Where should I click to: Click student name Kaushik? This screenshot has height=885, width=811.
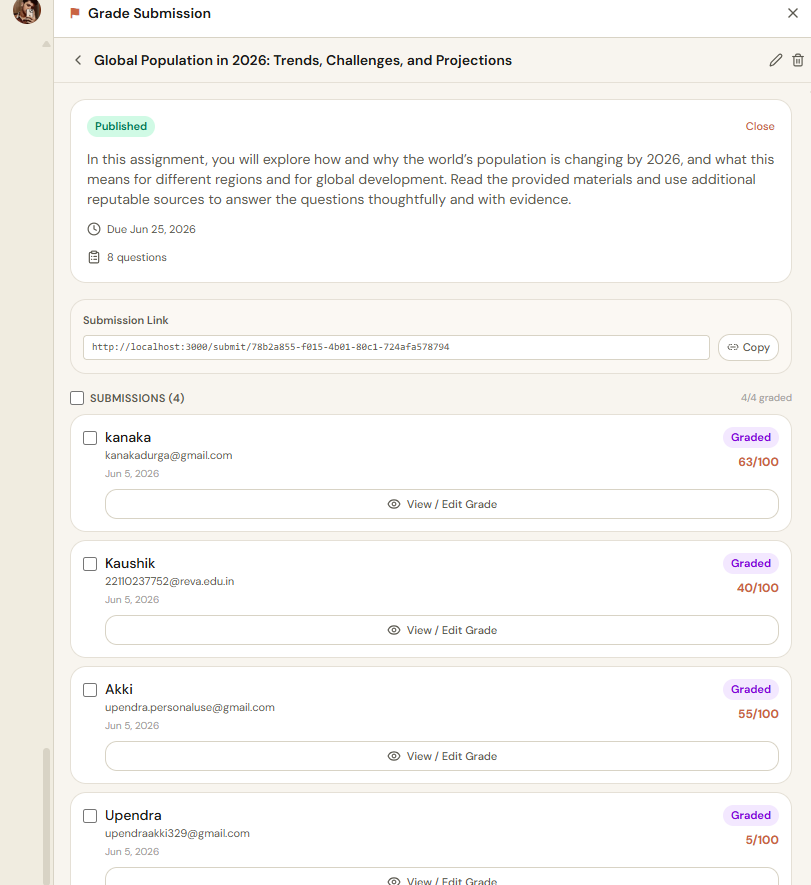(130, 563)
